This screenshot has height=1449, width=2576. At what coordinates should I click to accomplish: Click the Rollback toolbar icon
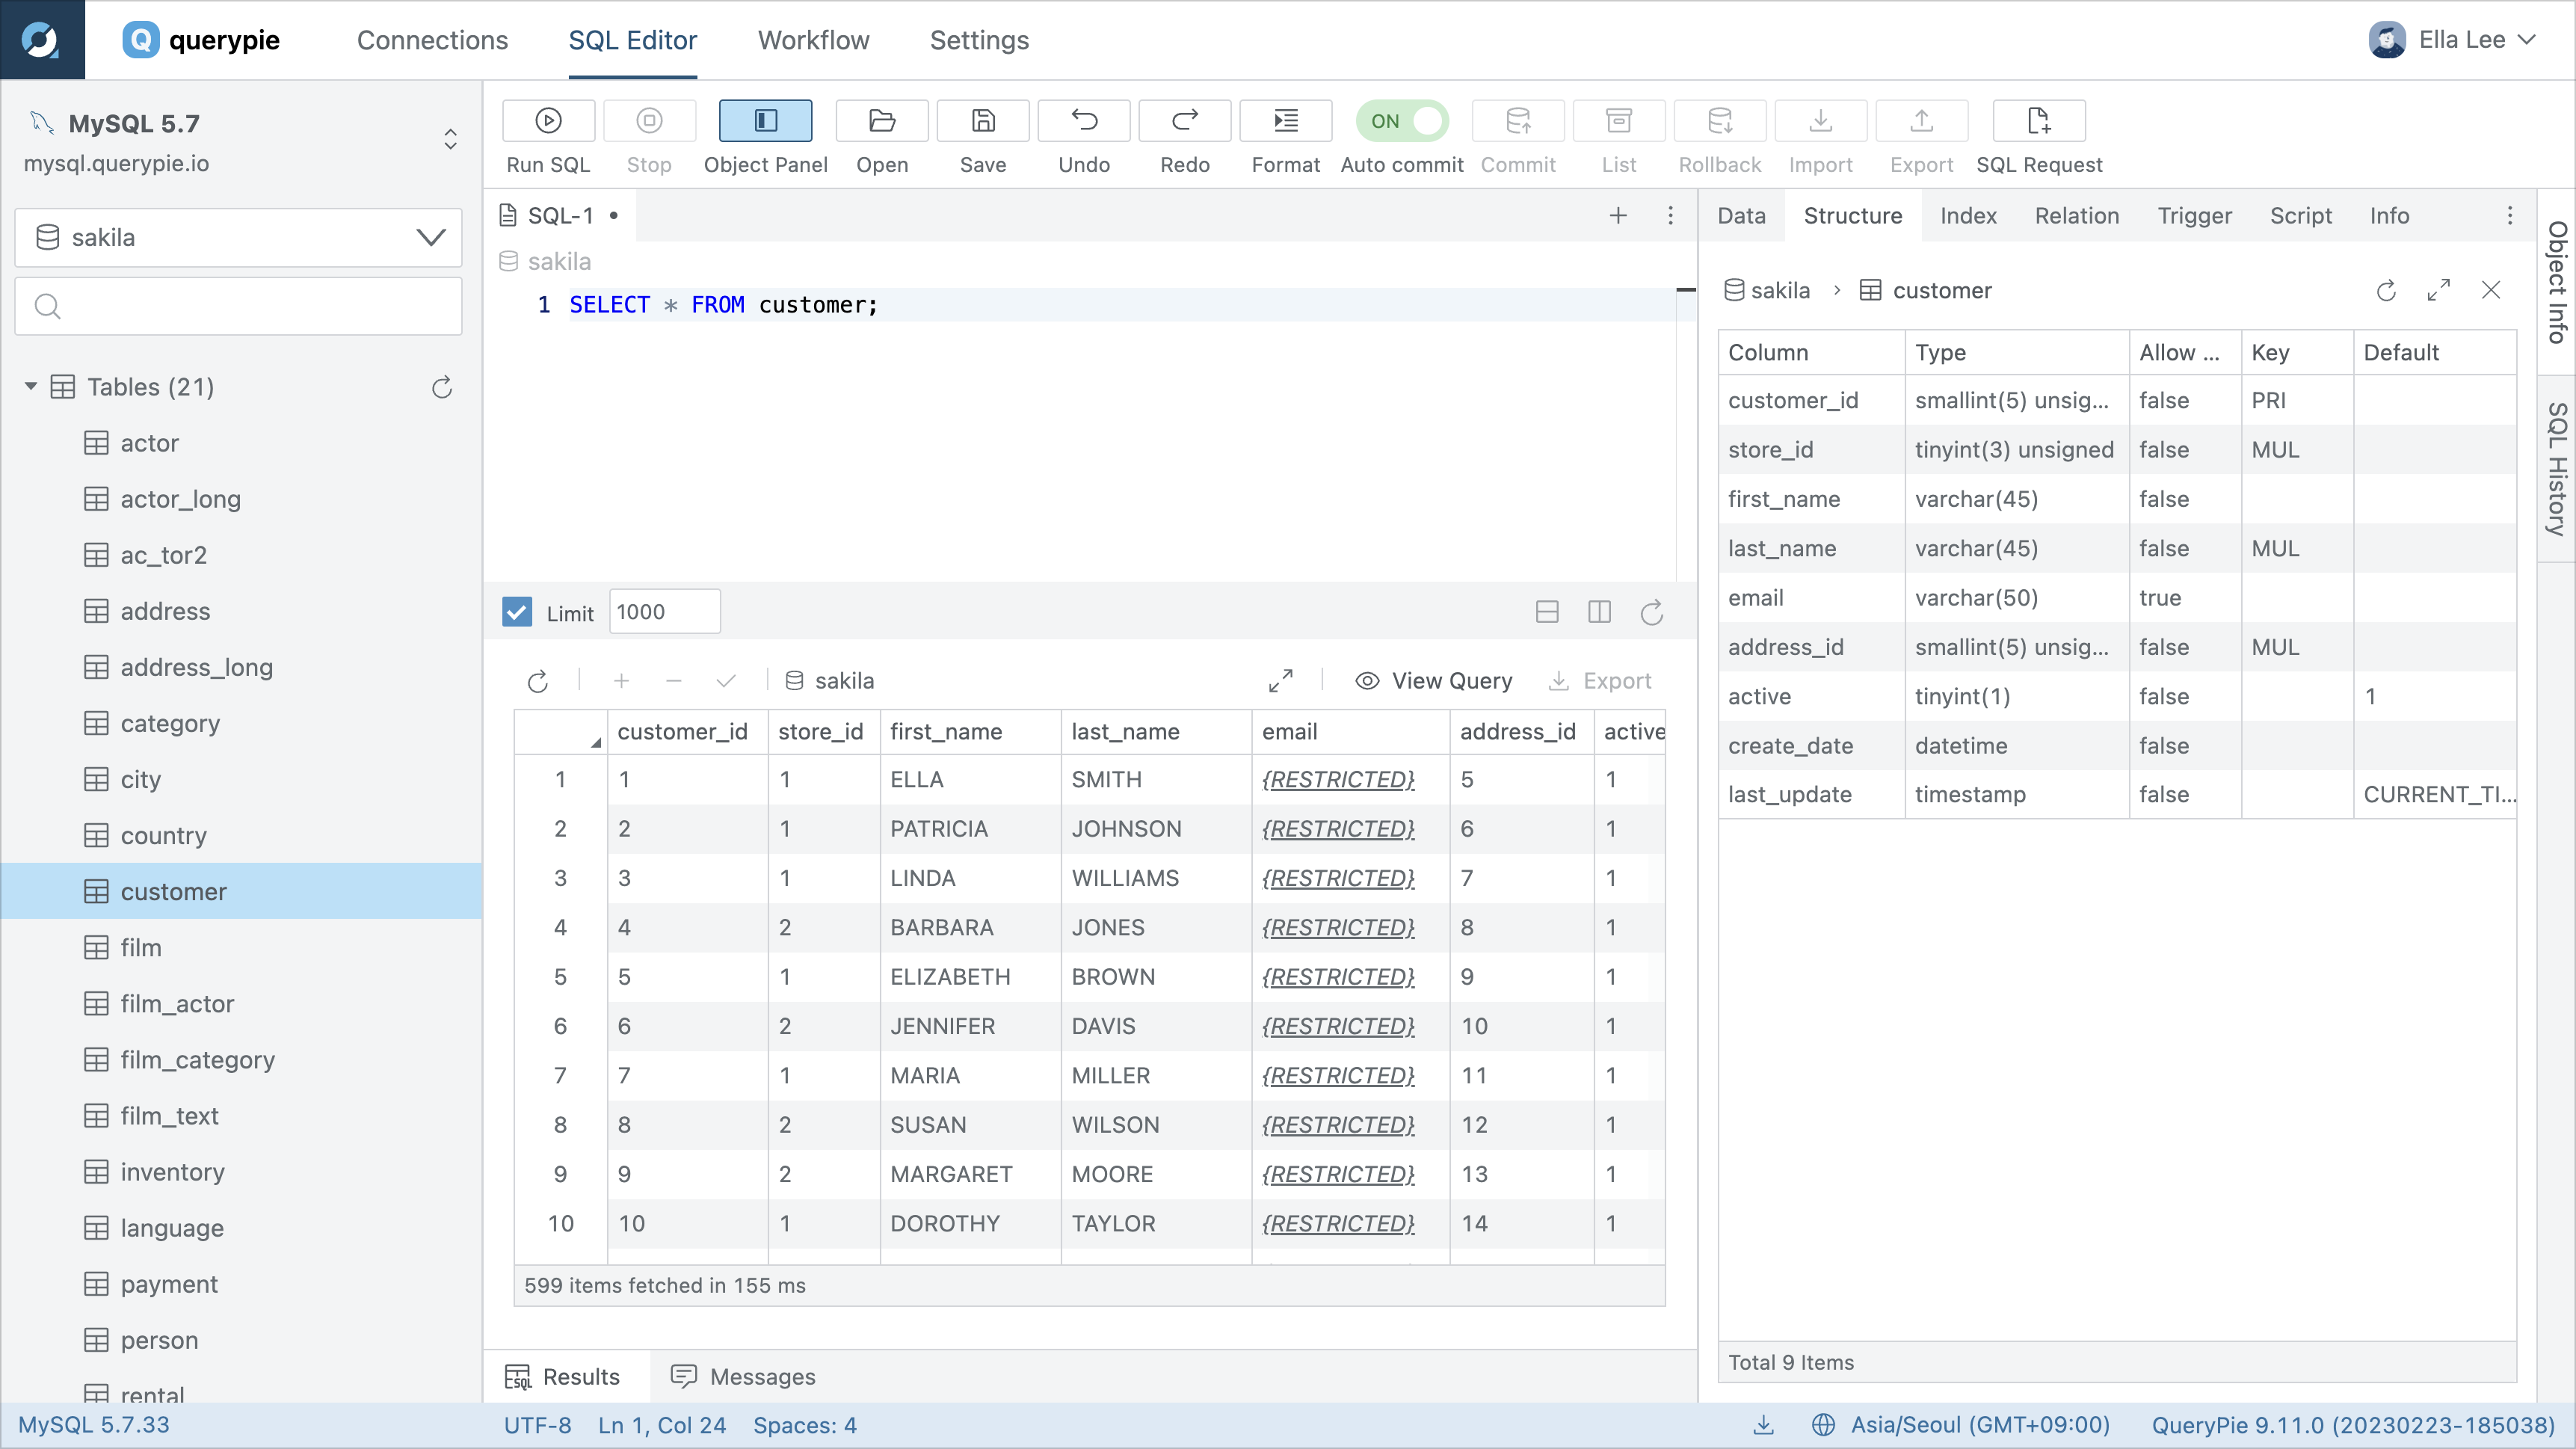[1720, 121]
